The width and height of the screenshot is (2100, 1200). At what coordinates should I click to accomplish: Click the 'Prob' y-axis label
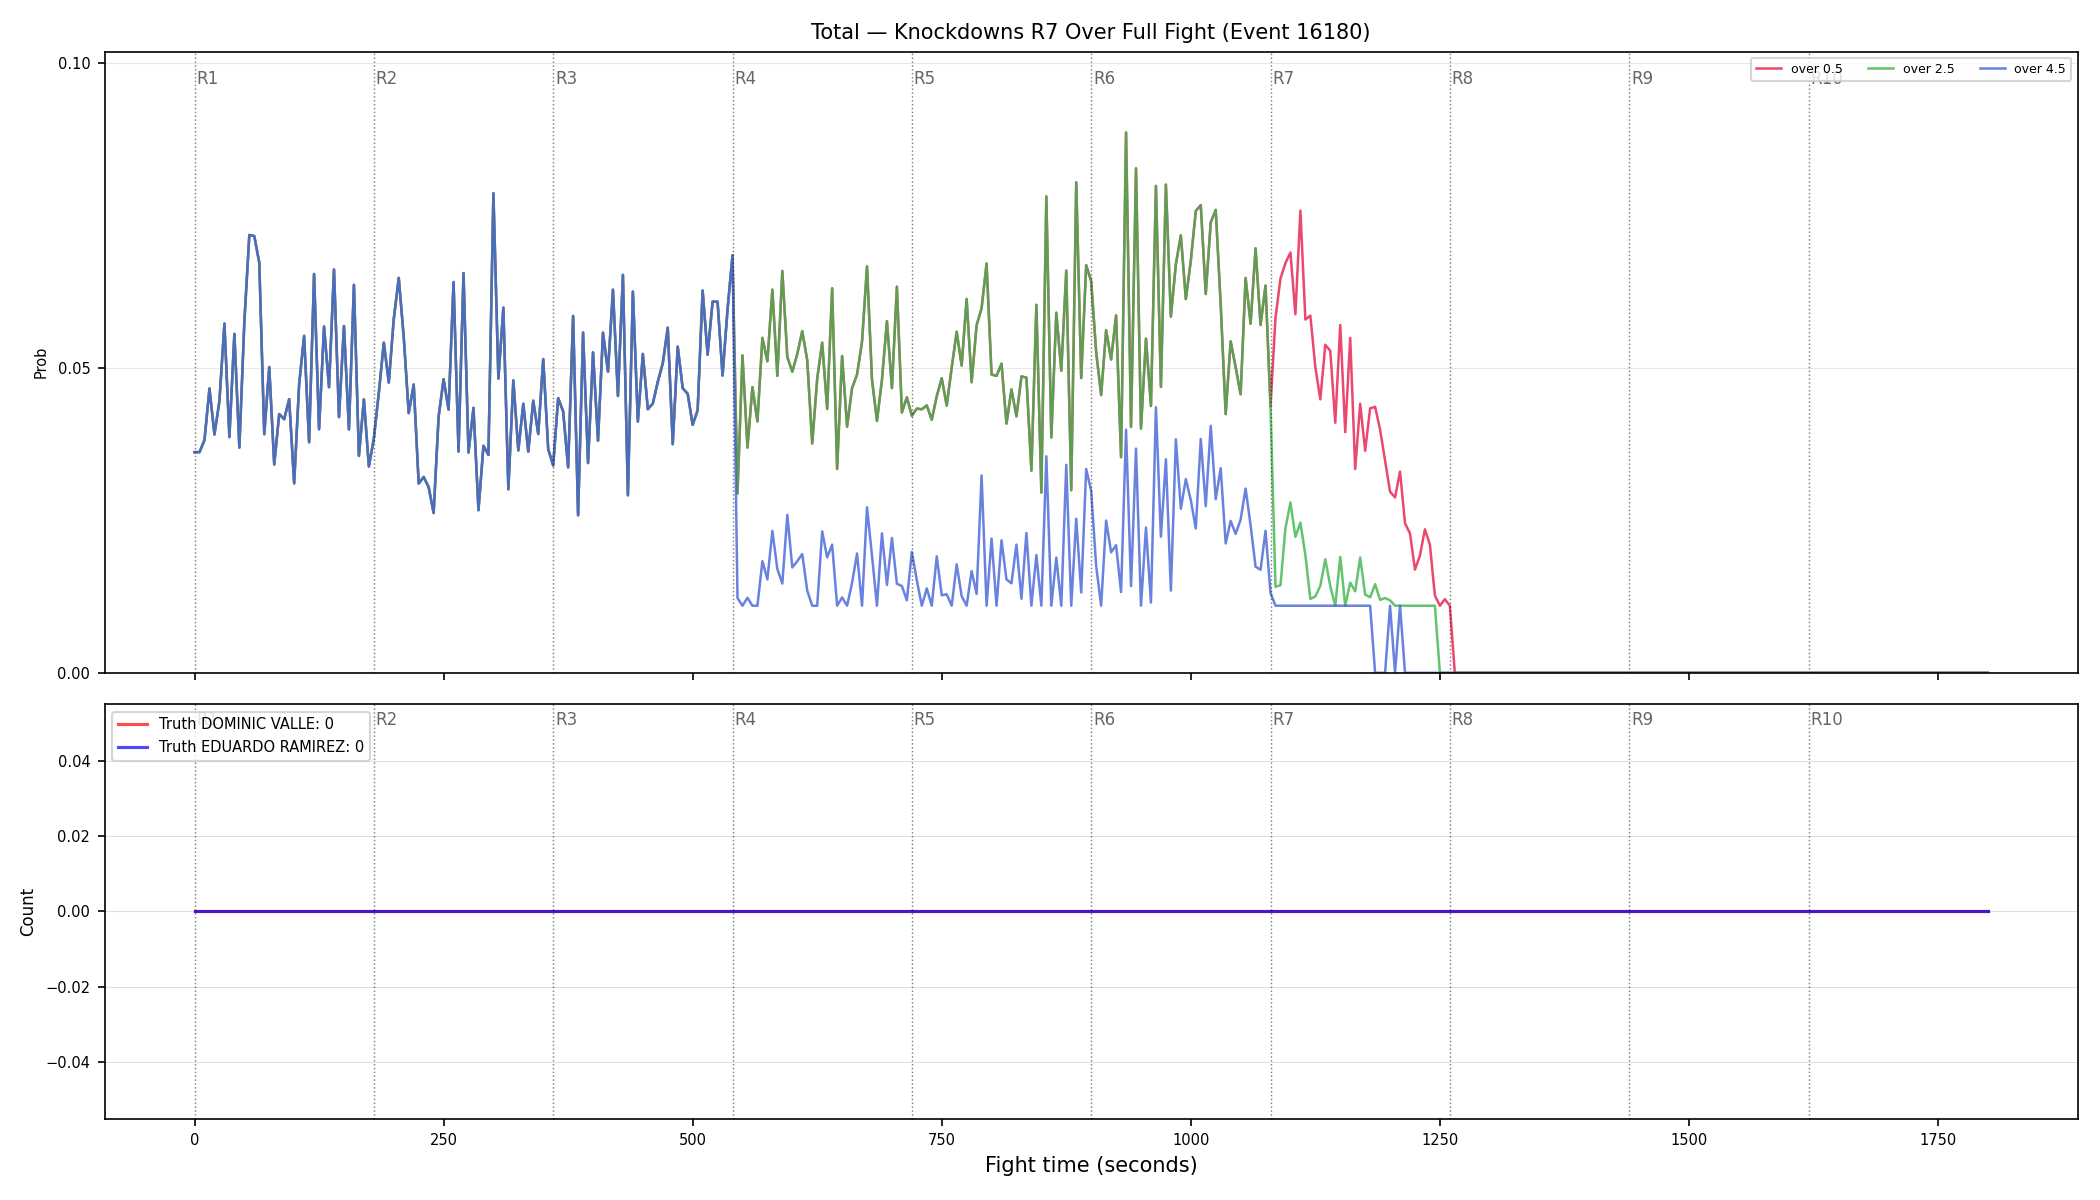coord(41,363)
